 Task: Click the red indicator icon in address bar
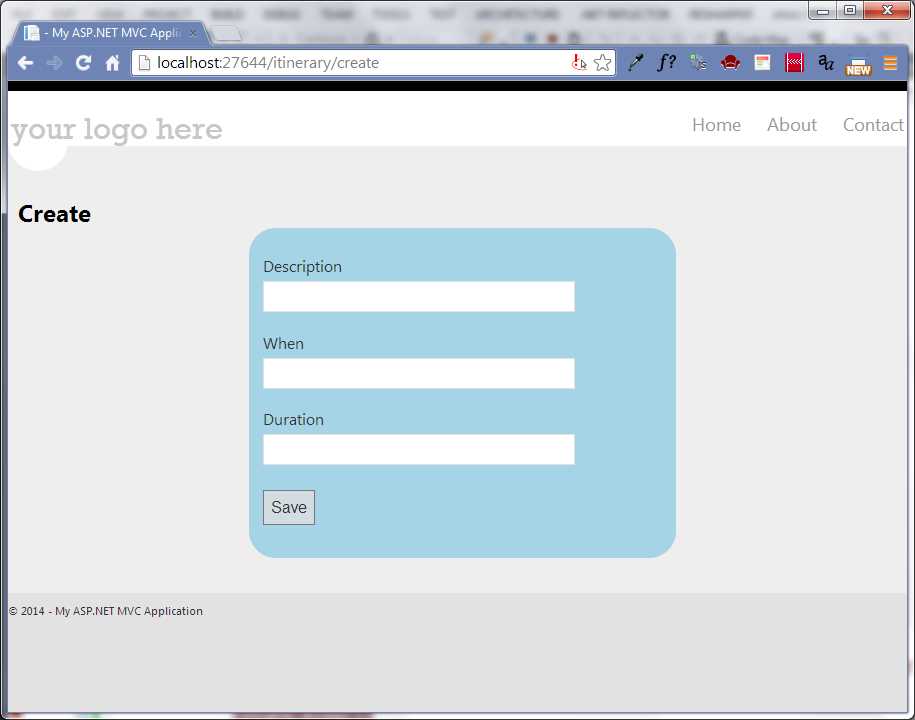(x=579, y=62)
